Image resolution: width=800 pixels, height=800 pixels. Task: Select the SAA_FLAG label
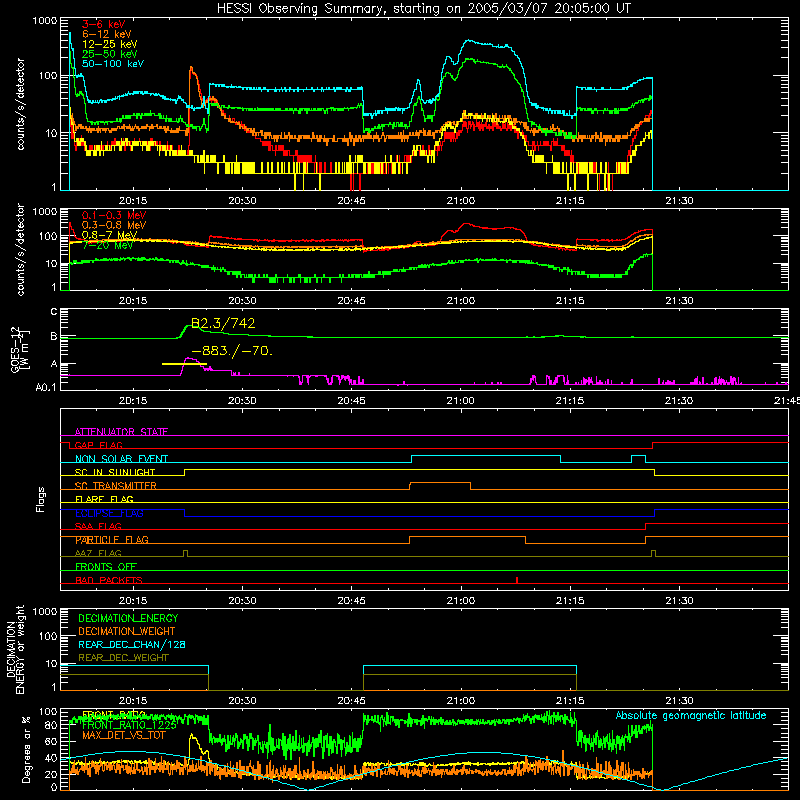[98, 526]
